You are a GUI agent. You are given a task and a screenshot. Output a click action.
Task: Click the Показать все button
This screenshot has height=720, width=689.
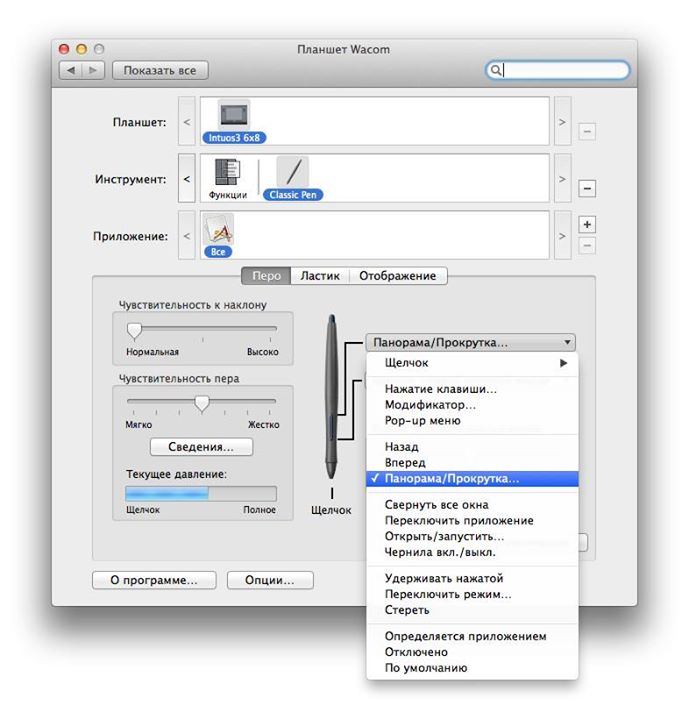[x=160, y=71]
